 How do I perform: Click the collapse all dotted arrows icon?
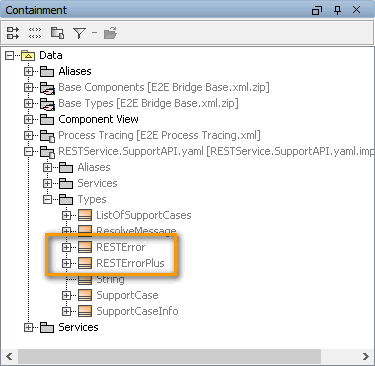pos(35,33)
